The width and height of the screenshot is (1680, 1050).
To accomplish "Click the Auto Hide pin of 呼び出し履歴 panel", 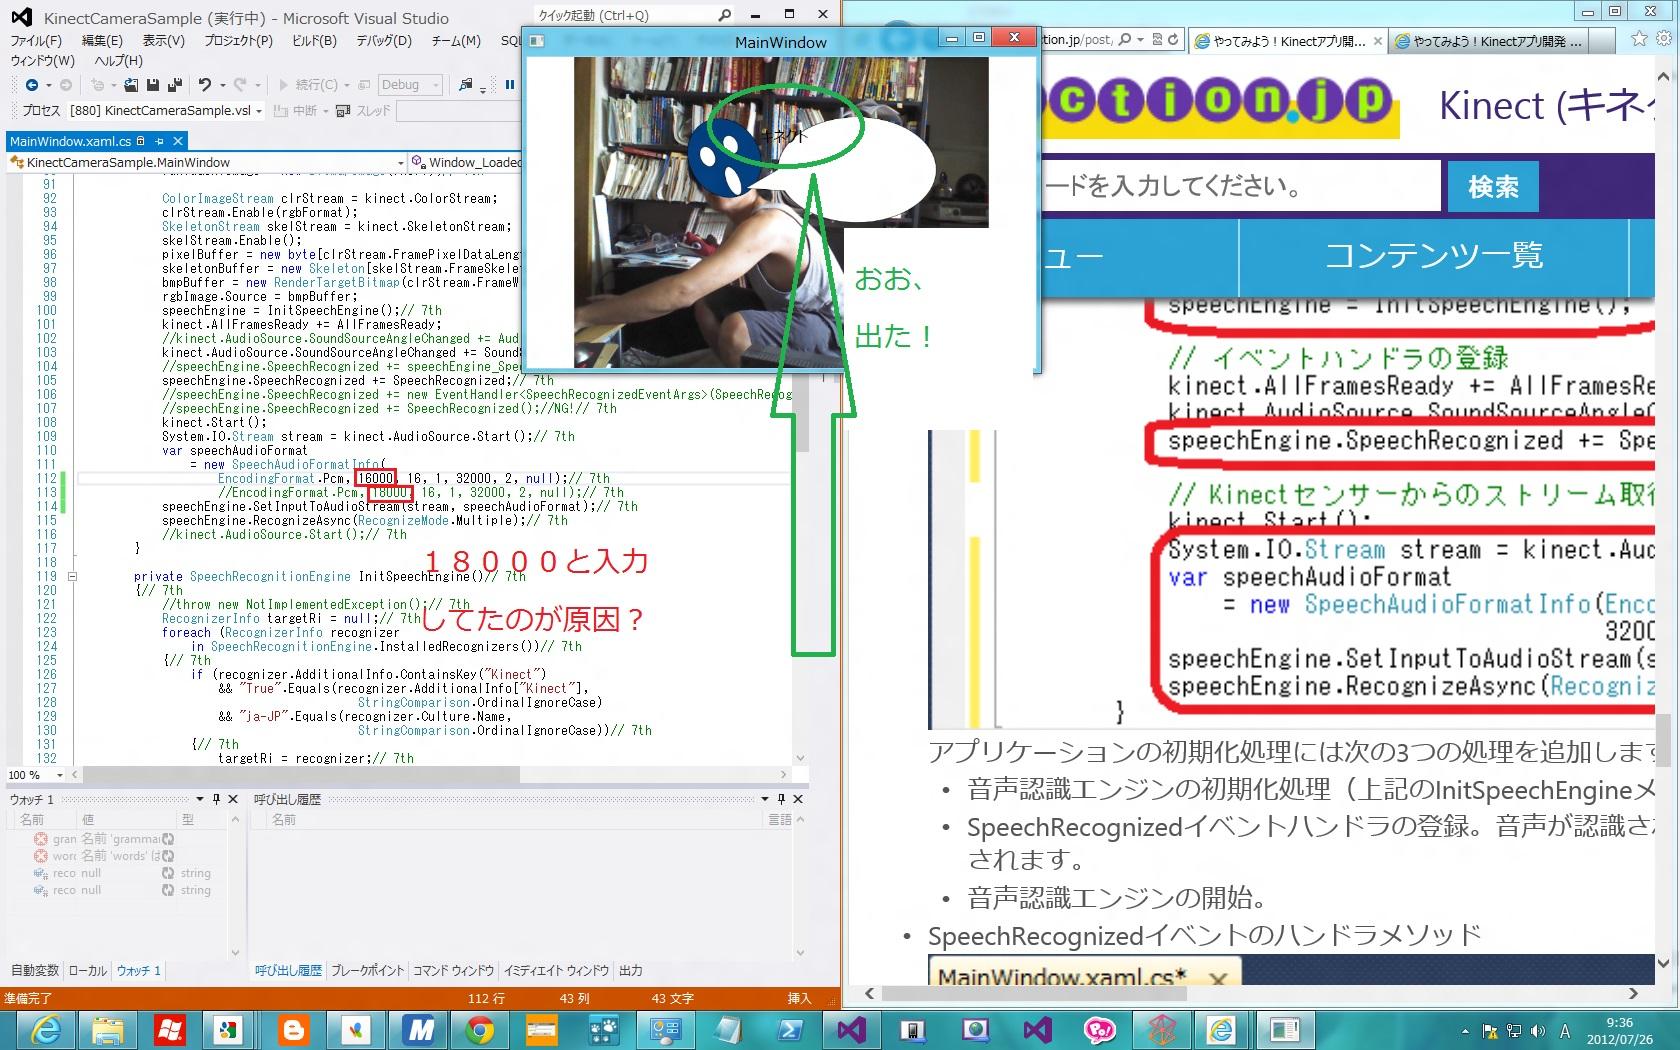I will pyautogui.click(x=781, y=799).
